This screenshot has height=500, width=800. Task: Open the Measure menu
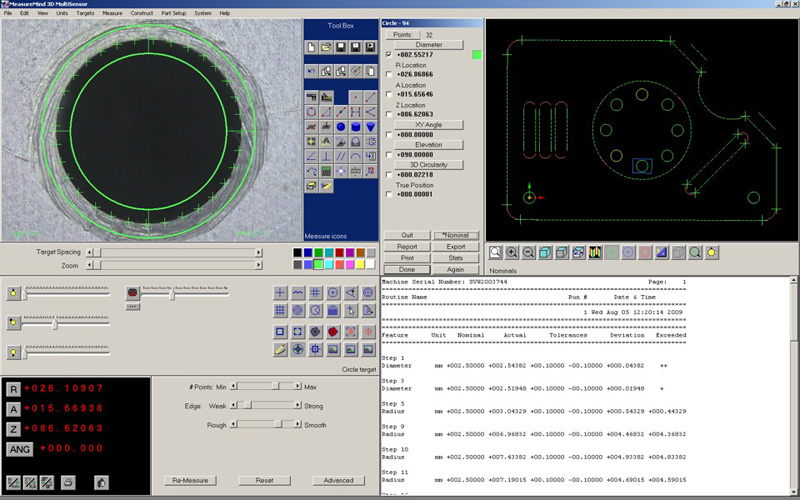click(x=112, y=13)
